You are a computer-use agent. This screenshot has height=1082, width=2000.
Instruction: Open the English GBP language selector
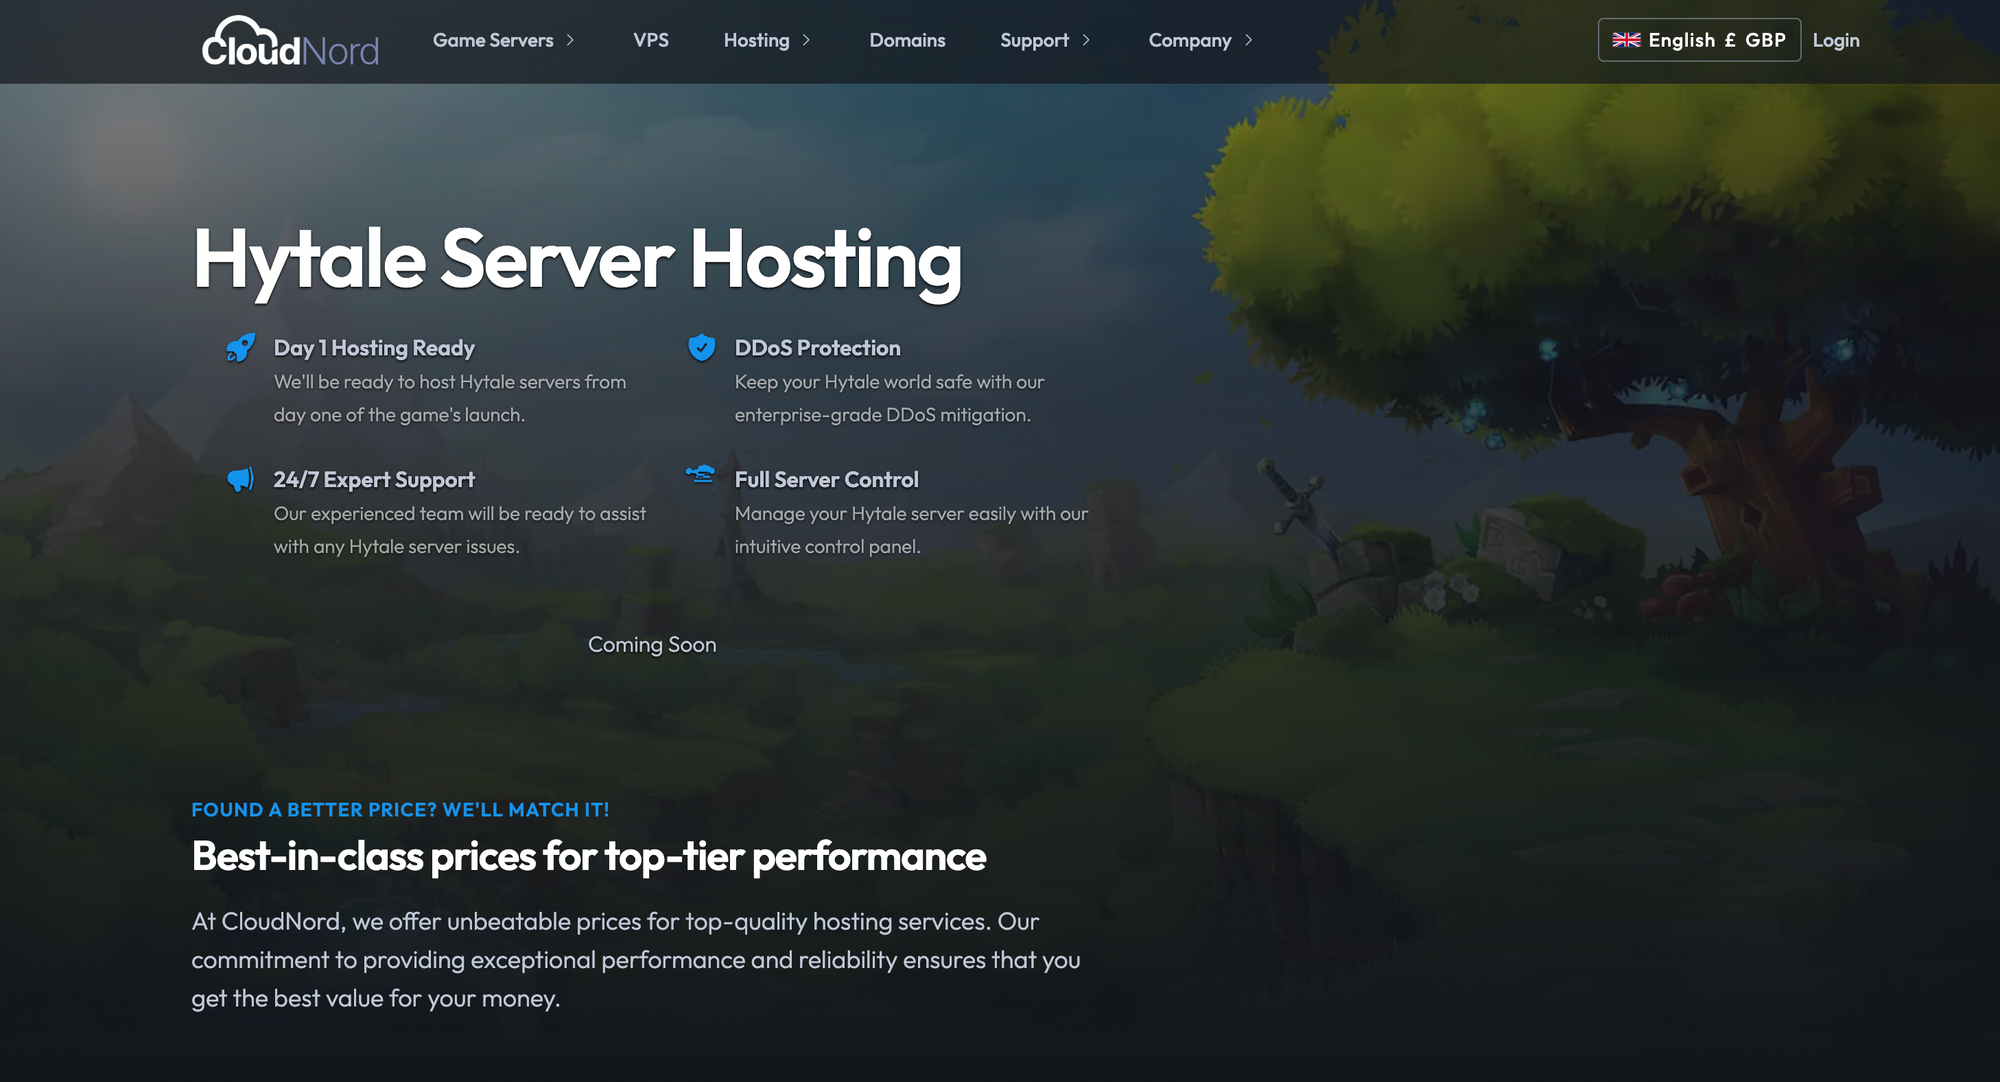point(1699,40)
